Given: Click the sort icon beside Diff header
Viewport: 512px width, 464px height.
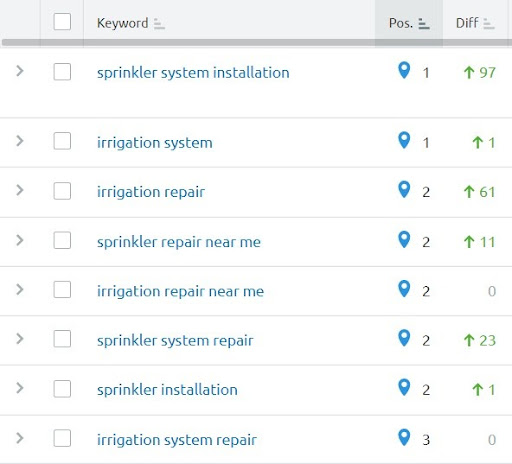Looking at the screenshot, I should point(489,24).
